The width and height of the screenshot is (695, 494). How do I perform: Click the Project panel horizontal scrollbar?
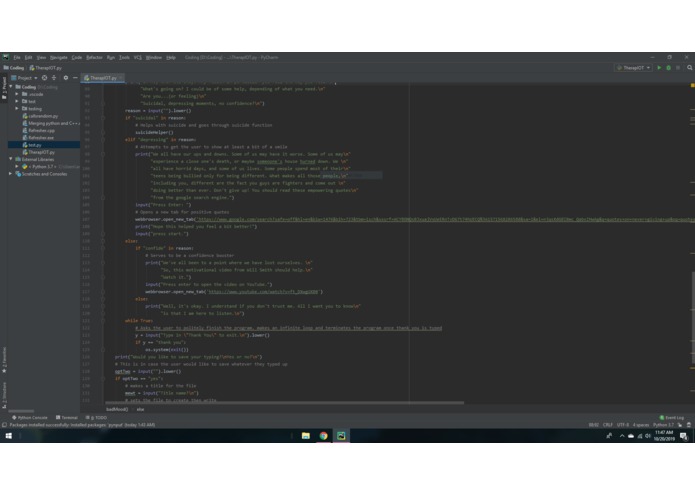tap(21, 411)
